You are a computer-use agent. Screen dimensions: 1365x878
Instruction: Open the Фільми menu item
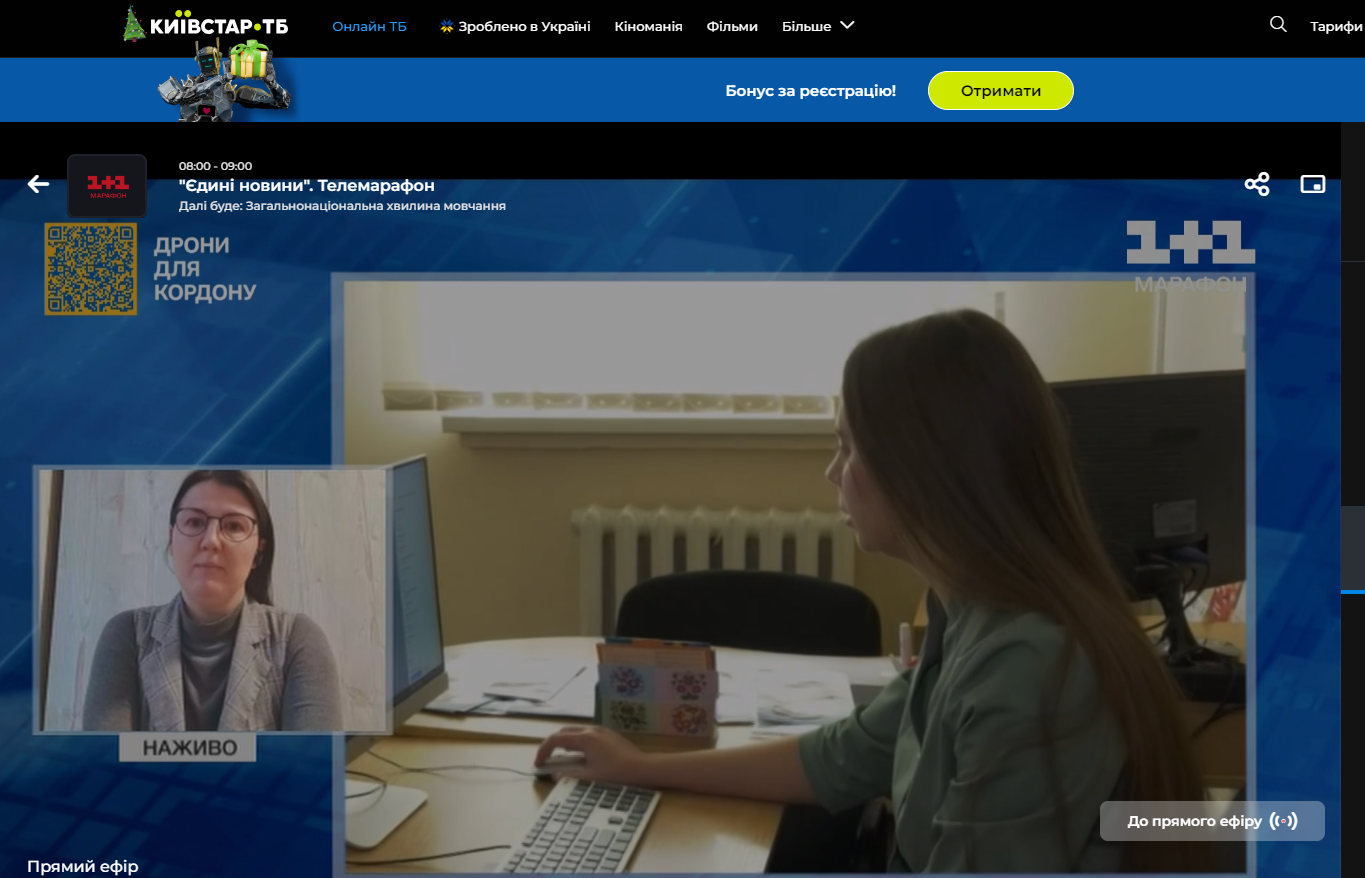click(x=732, y=27)
